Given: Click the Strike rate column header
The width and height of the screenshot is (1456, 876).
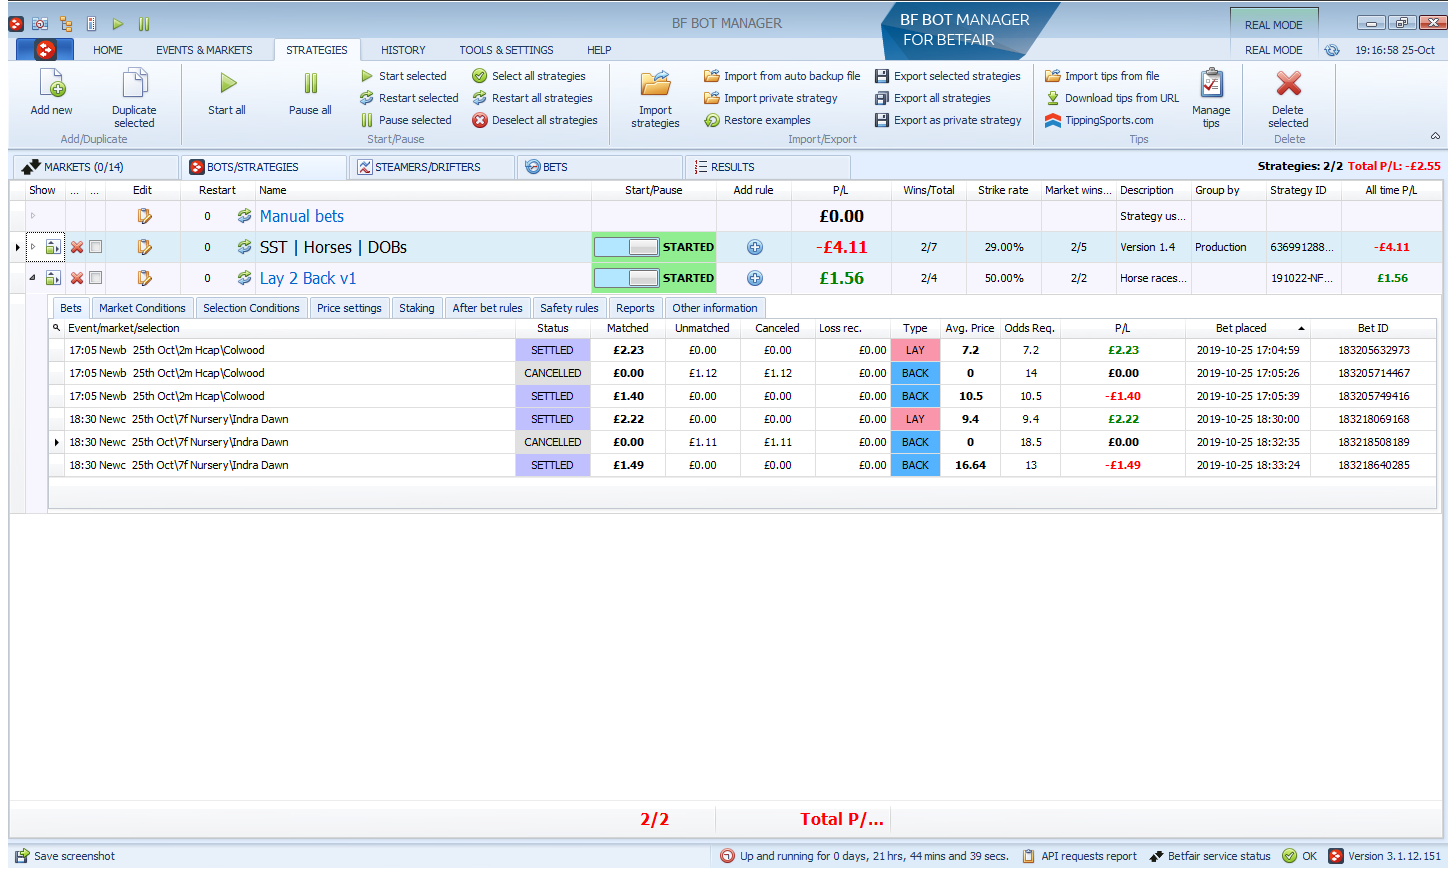Looking at the screenshot, I should coord(1003,190).
